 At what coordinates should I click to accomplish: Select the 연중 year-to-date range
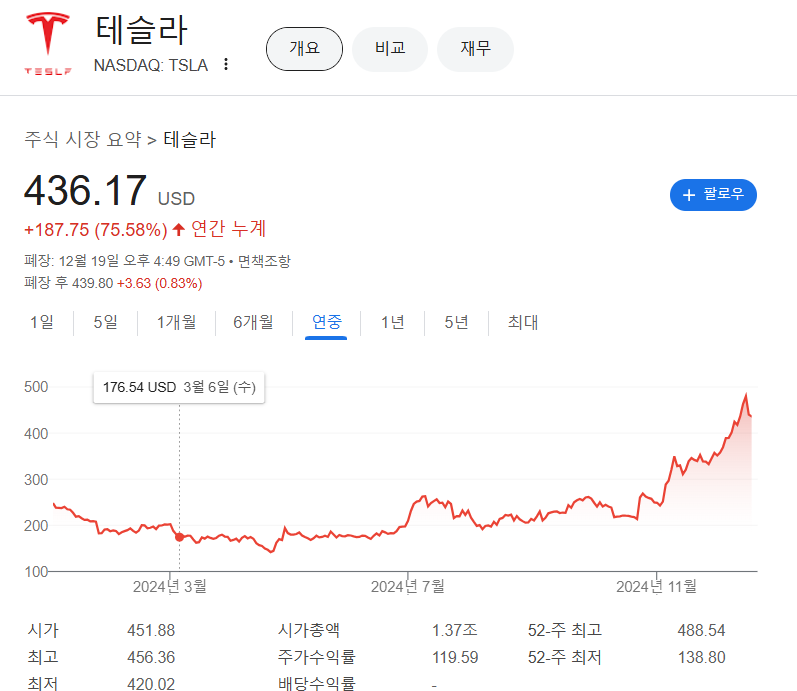coord(326,322)
